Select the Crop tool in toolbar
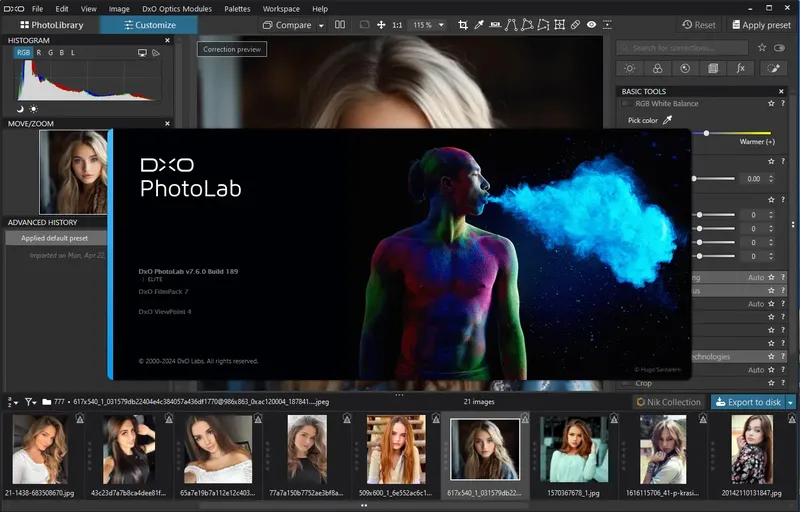This screenshot has height=512, width=800. (463, 24)
